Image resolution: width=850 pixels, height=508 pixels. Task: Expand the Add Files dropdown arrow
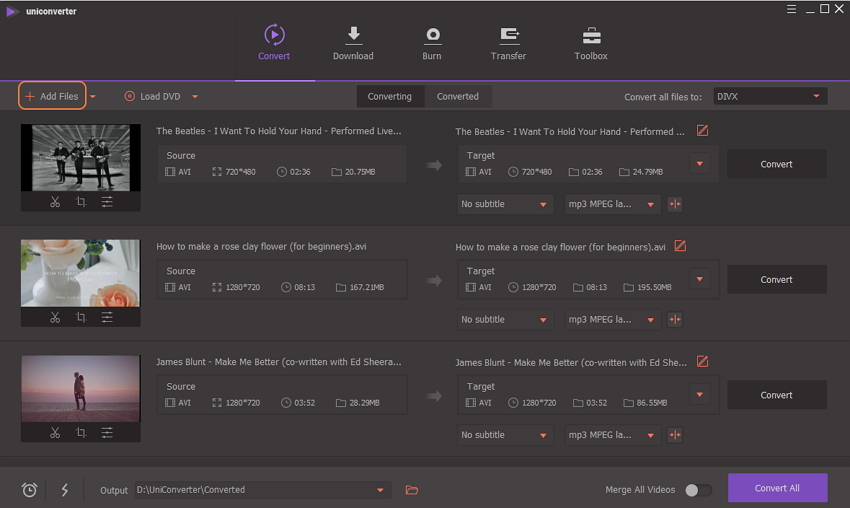click(93, 97)
